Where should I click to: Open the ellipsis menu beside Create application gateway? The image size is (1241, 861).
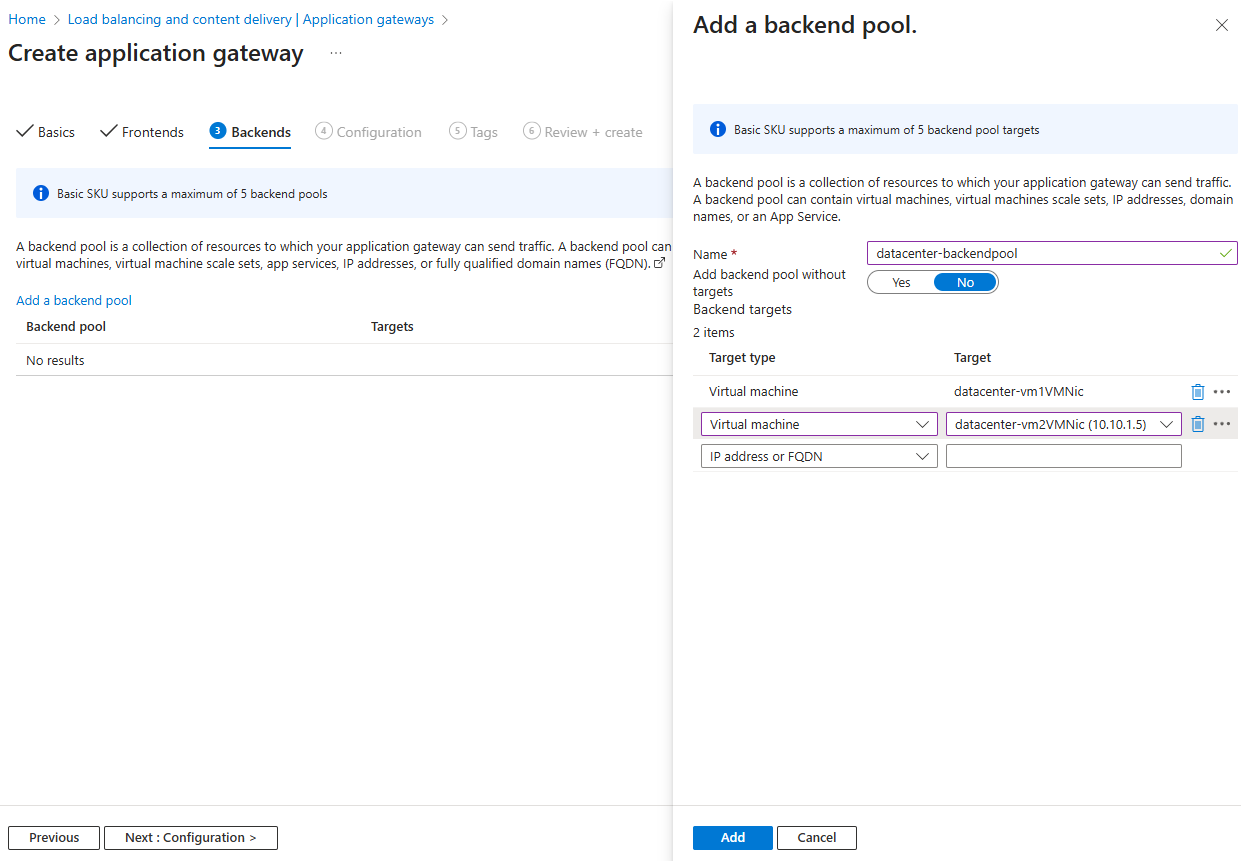[336, 53]
